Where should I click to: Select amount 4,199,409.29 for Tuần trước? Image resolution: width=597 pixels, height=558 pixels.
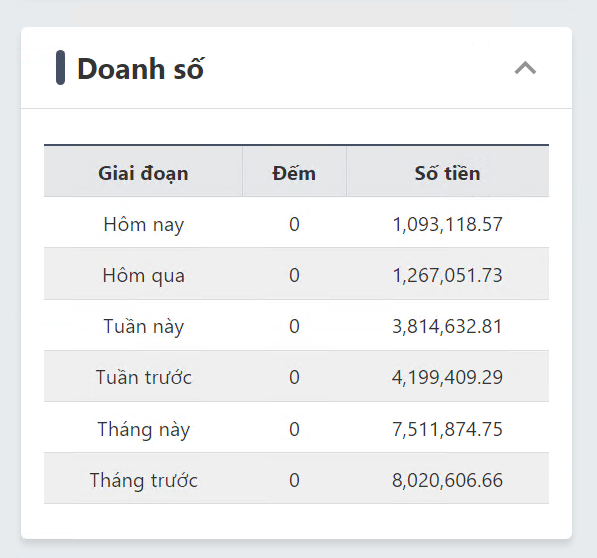pos(447,377)
